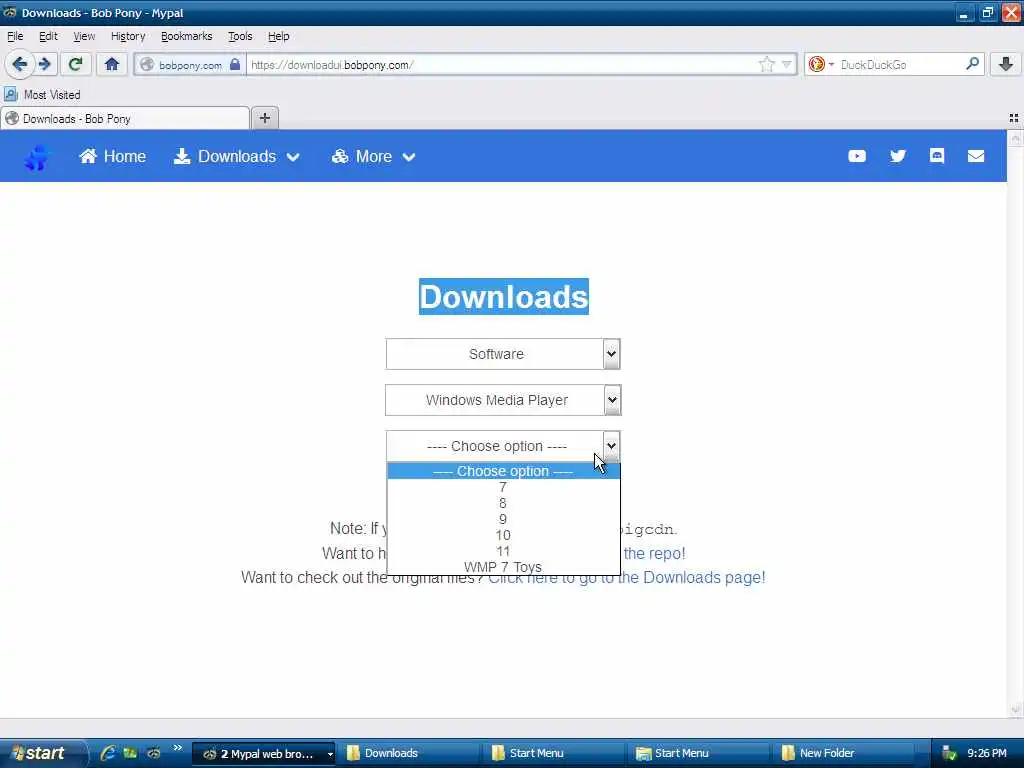The image size is (1024, 768).
Task: Open the email envelope icon link
Action: (x=976, y=156)
